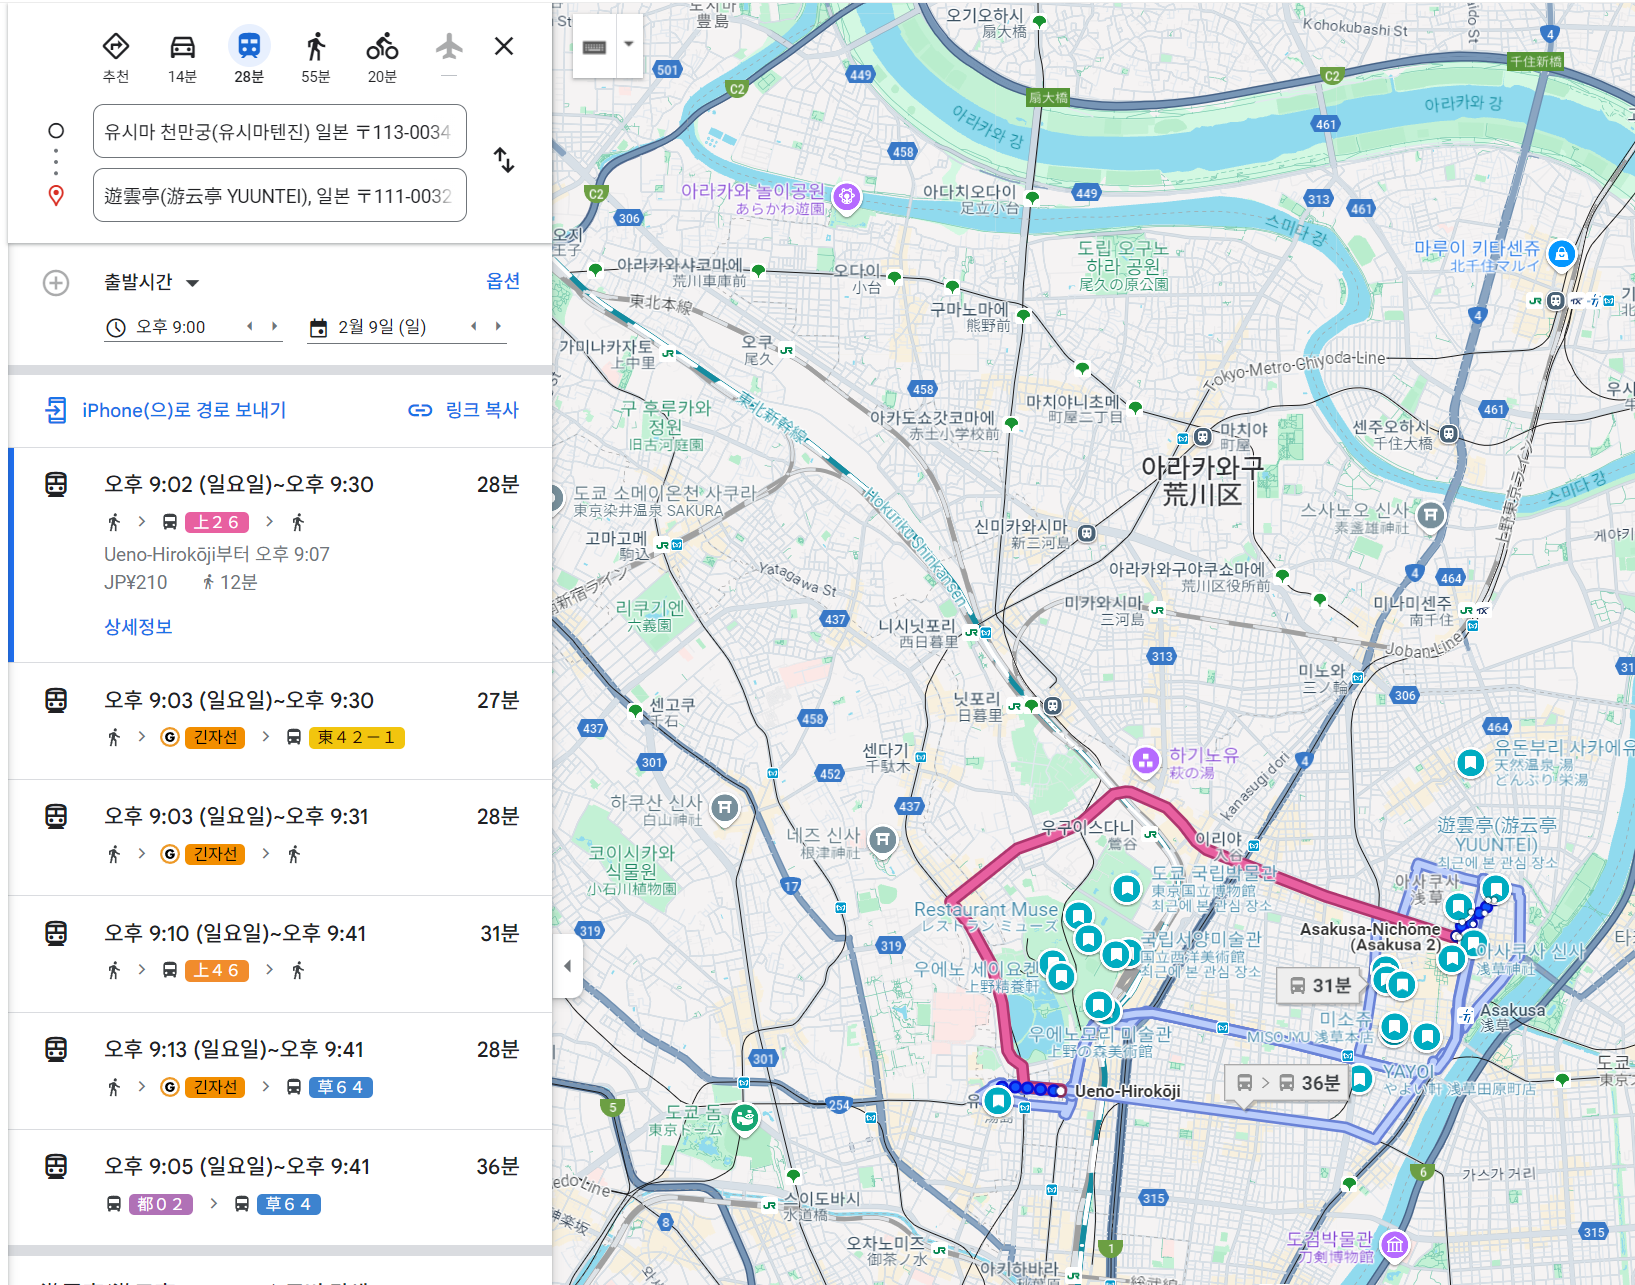Open 상세정보 details for first route
This screenshot has height=1285, width=1635.
click(138, 627)
